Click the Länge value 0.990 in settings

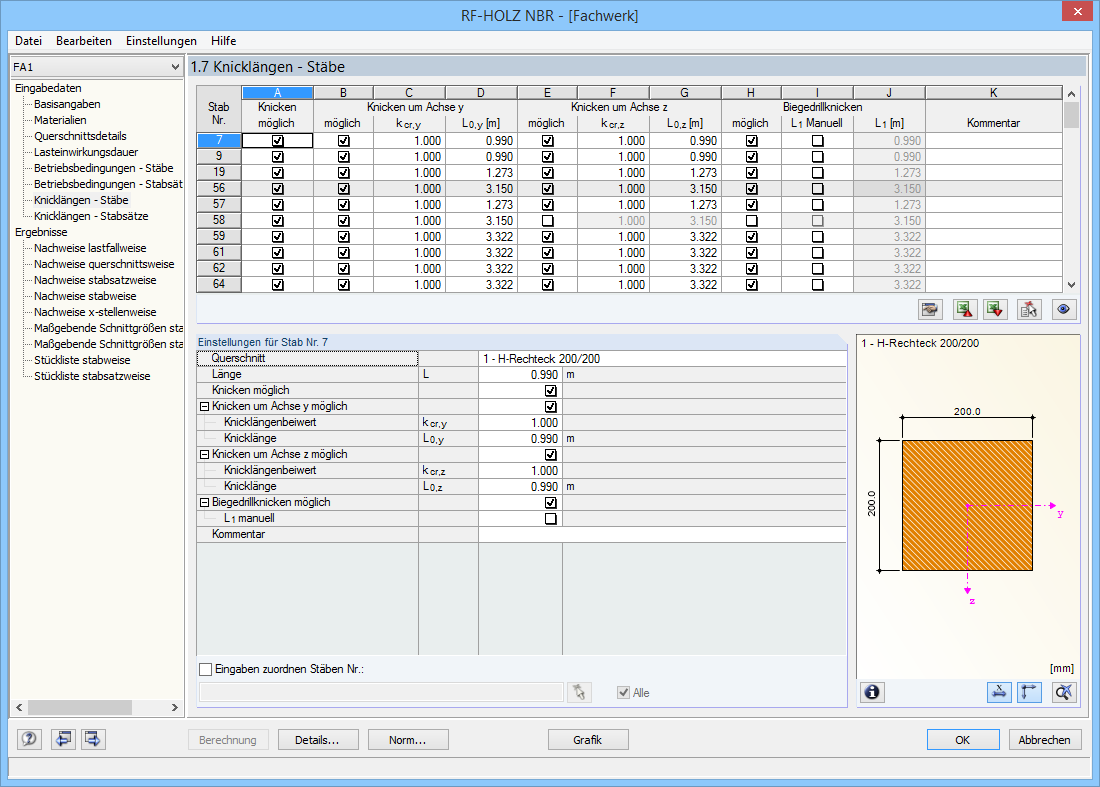tap(520, 375)
